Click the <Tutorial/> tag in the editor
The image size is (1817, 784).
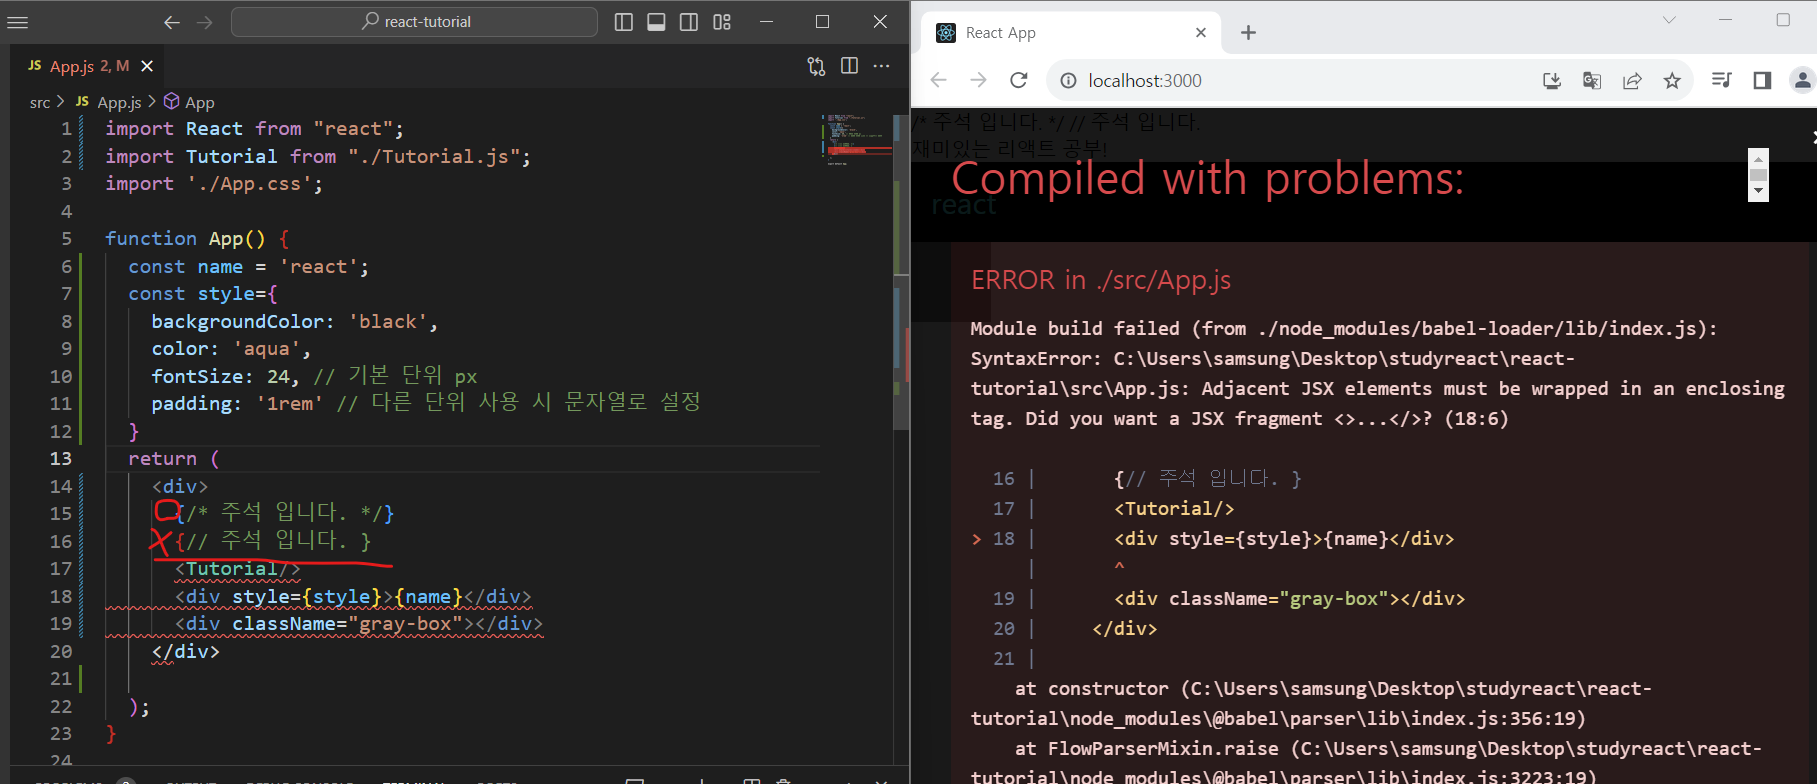237,569
